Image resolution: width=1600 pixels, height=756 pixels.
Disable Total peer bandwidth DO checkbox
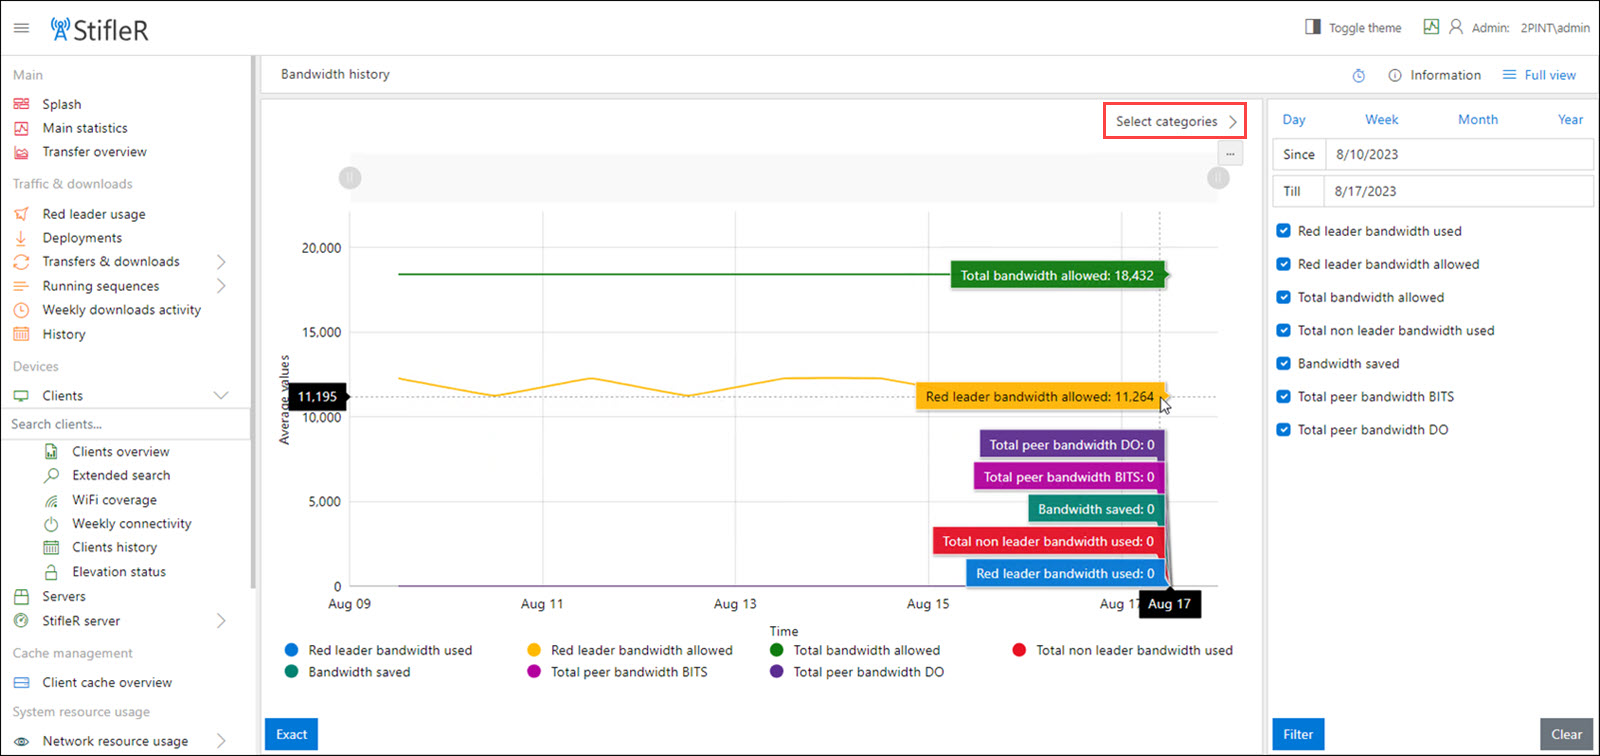click(1283, 429)
